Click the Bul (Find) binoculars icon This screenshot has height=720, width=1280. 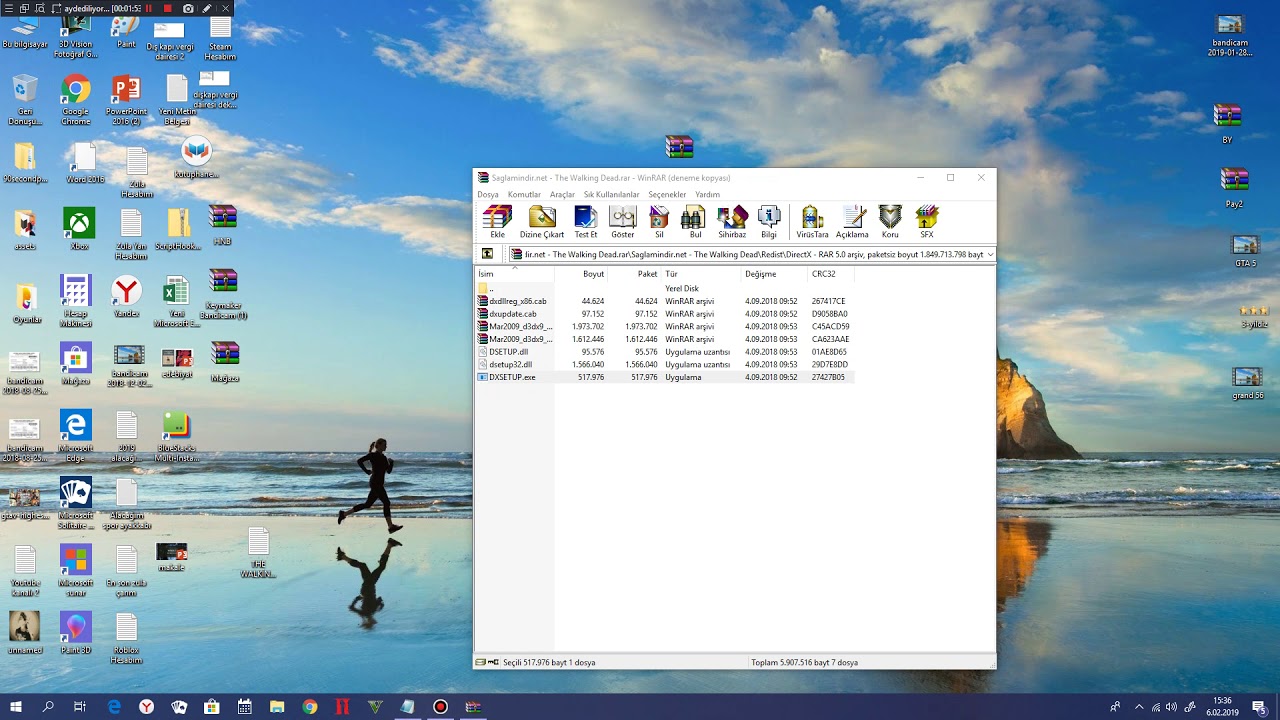tap(695, 221)
